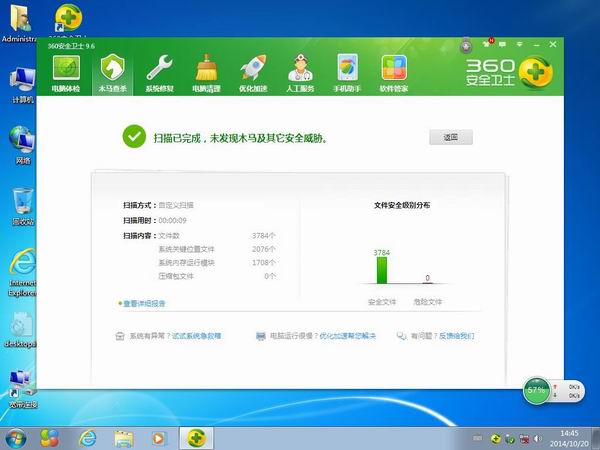The image size is (600, 450).
Task: Click the green scan-complete checkmark icon
Action: click(x=134, y=137)
